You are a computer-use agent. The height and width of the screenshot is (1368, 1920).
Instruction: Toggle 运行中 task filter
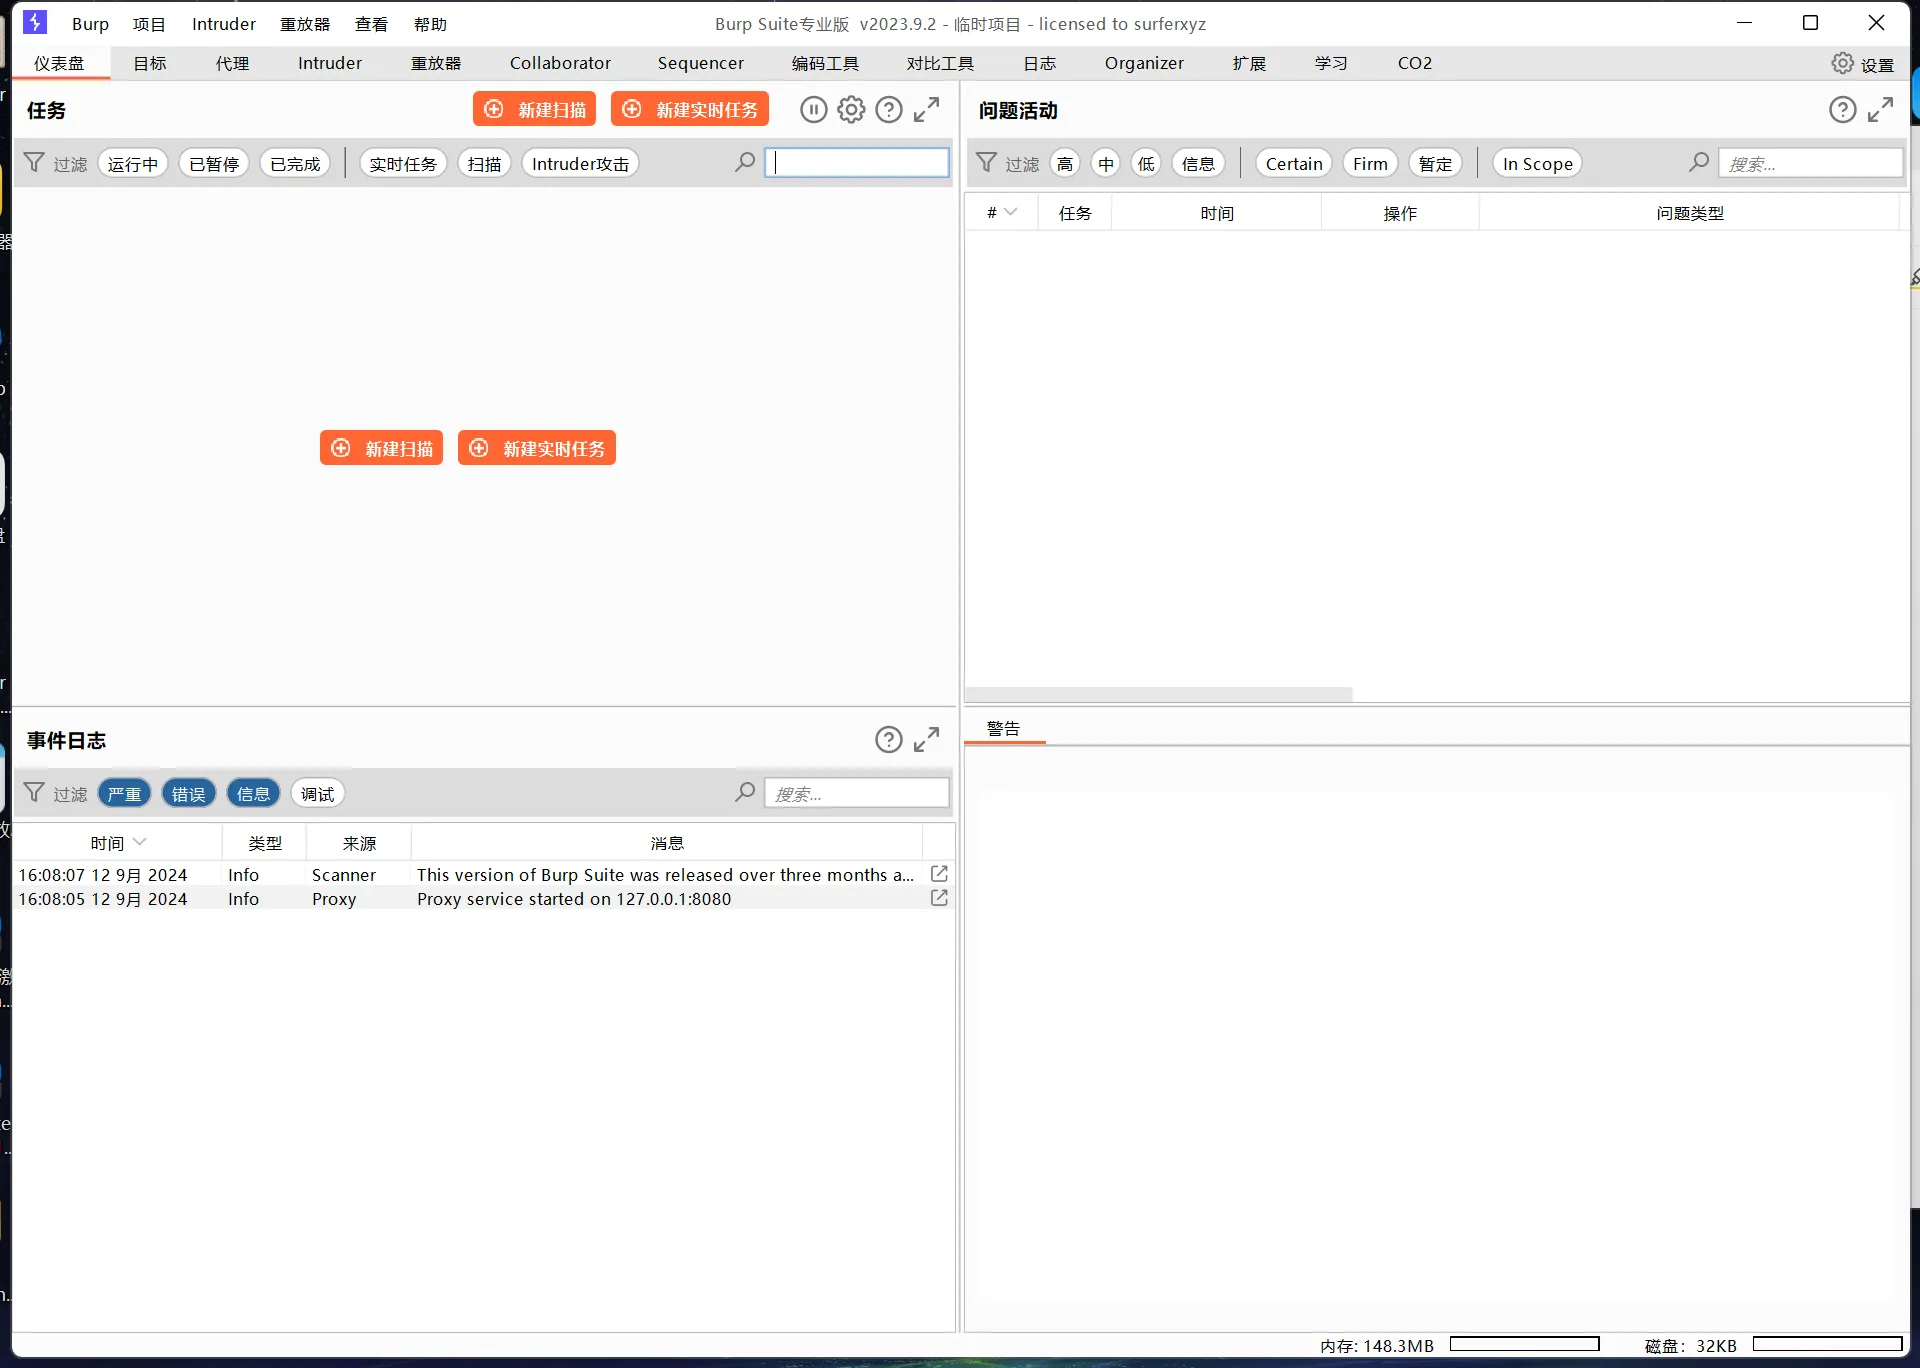point(133,164)
